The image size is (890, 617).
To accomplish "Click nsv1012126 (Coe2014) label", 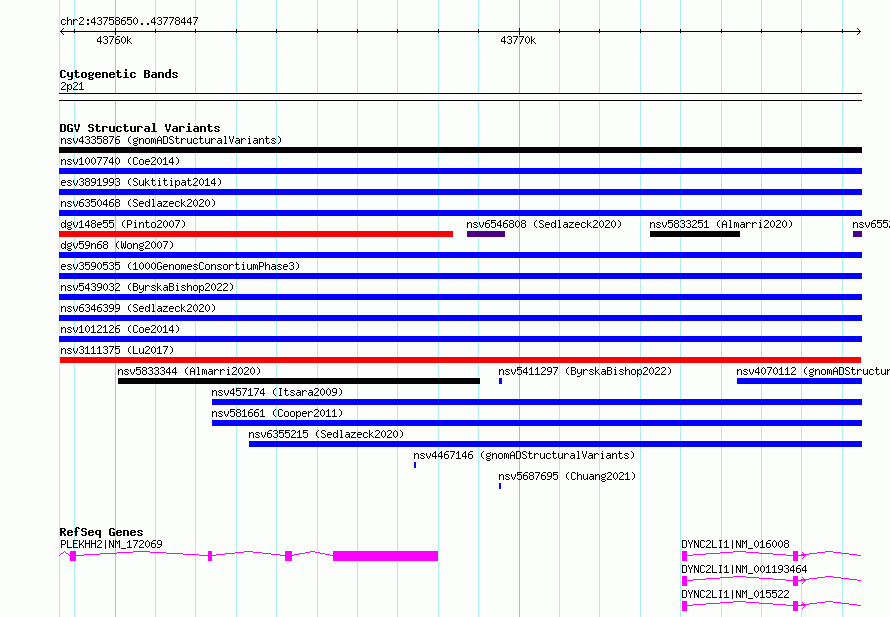I will coord(120,329).
